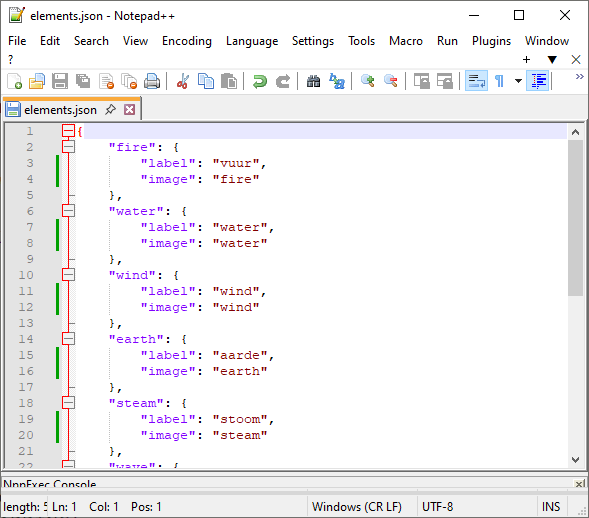589x518 pixels.
Task: Click the Close document toolbar icon
Action: (x=106, y=81)
